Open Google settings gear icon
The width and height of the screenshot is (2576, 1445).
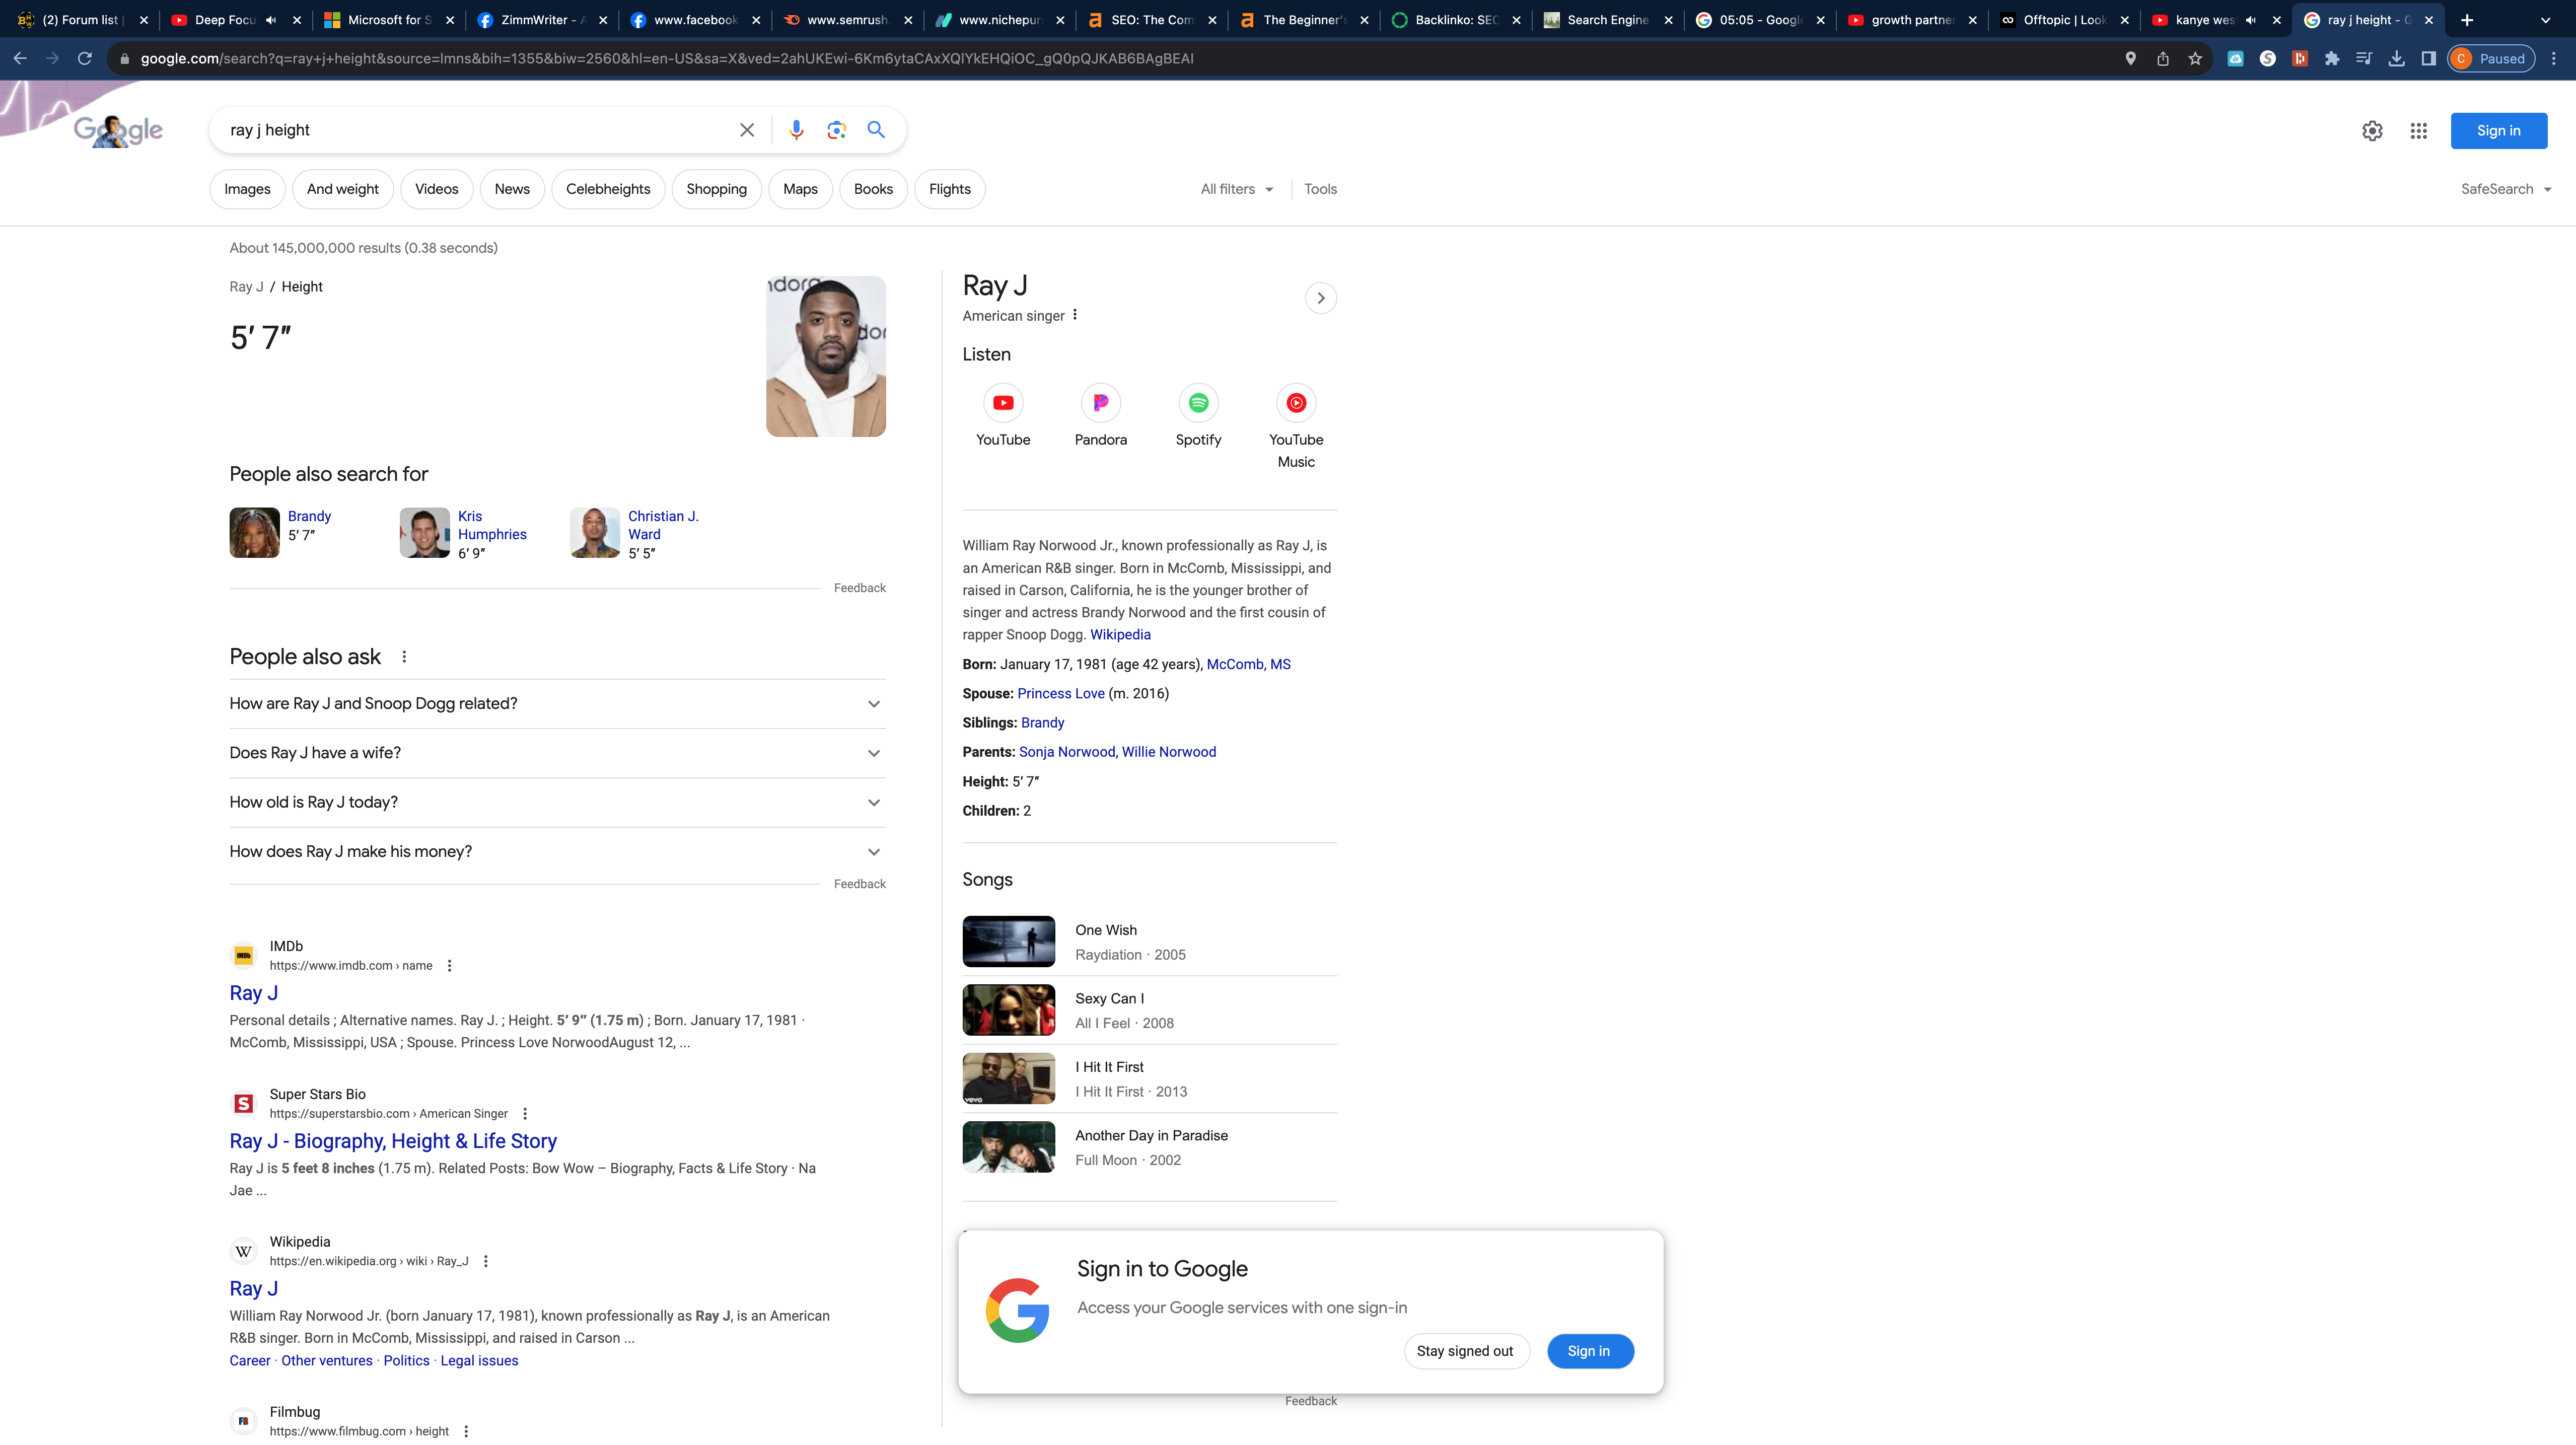coord(2372,131)
